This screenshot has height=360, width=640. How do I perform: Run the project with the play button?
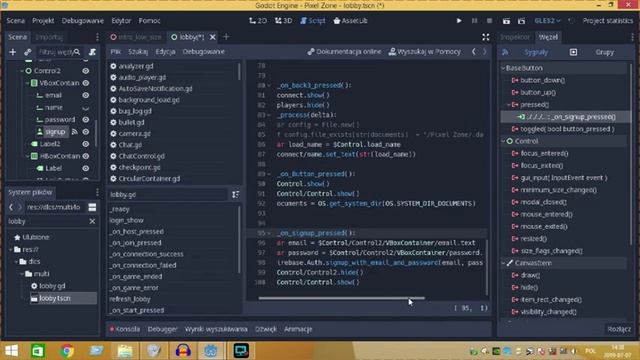coord(459,20)
